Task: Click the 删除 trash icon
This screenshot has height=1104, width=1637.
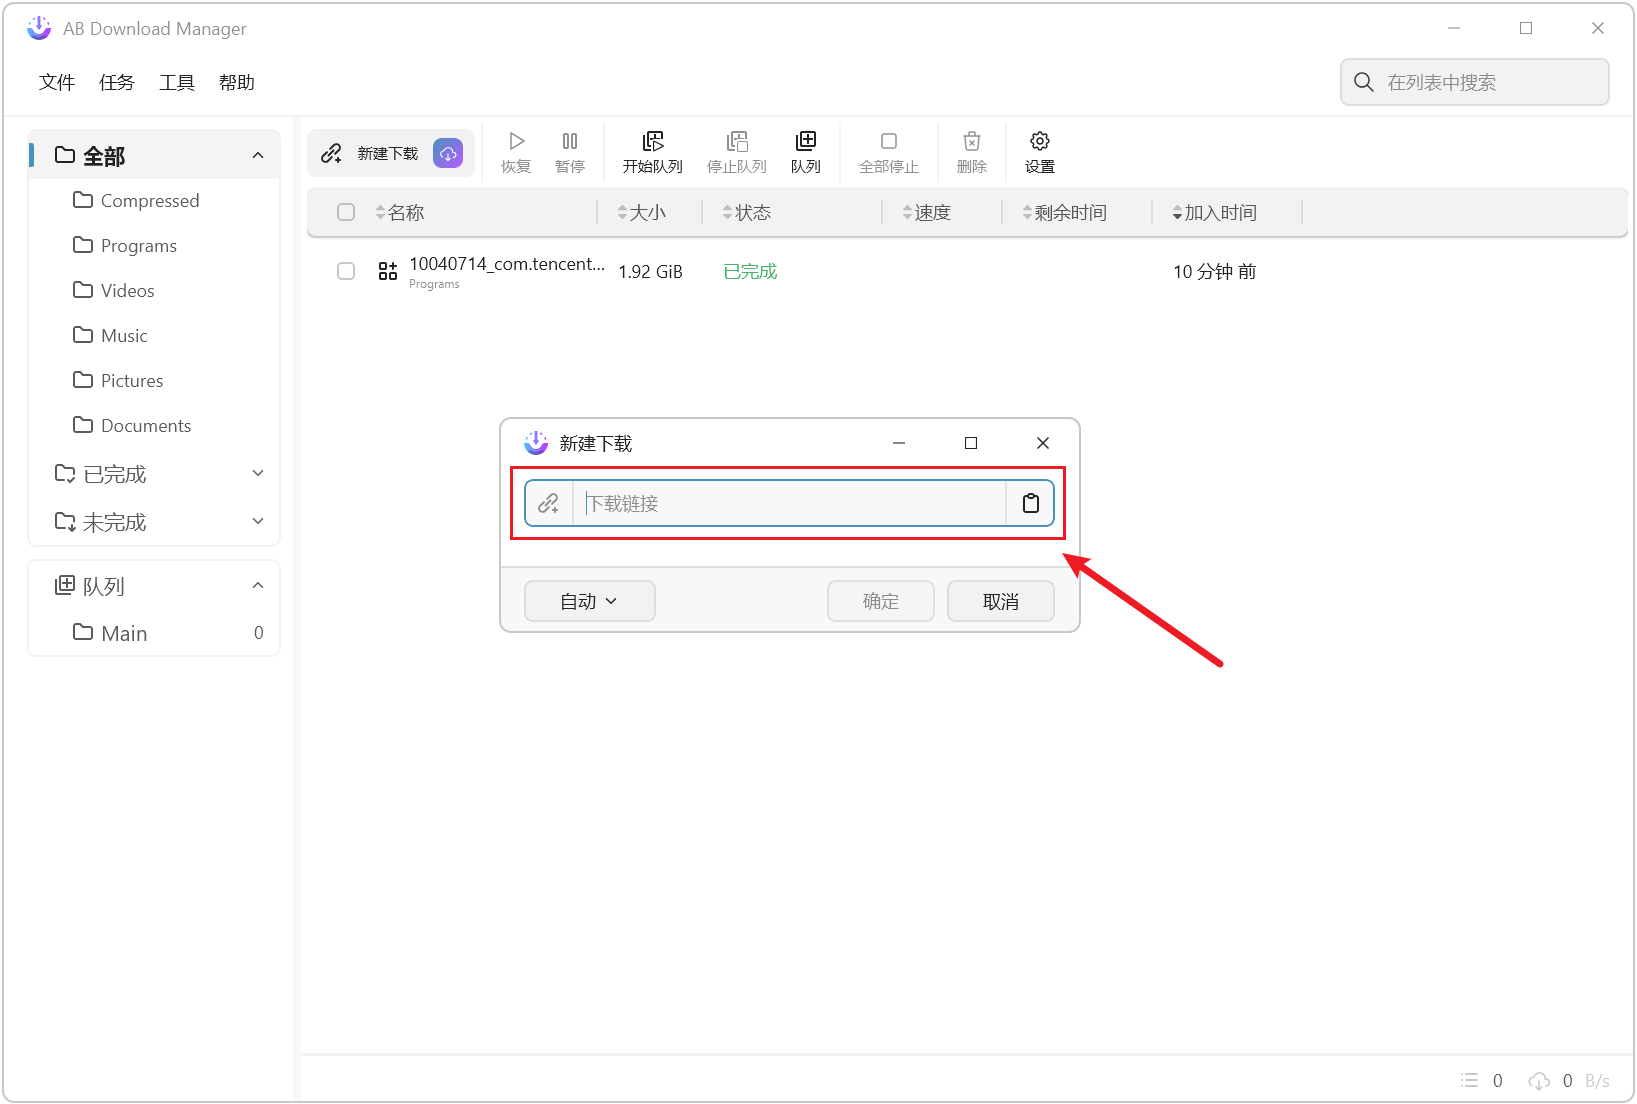Action: point(972,141)
